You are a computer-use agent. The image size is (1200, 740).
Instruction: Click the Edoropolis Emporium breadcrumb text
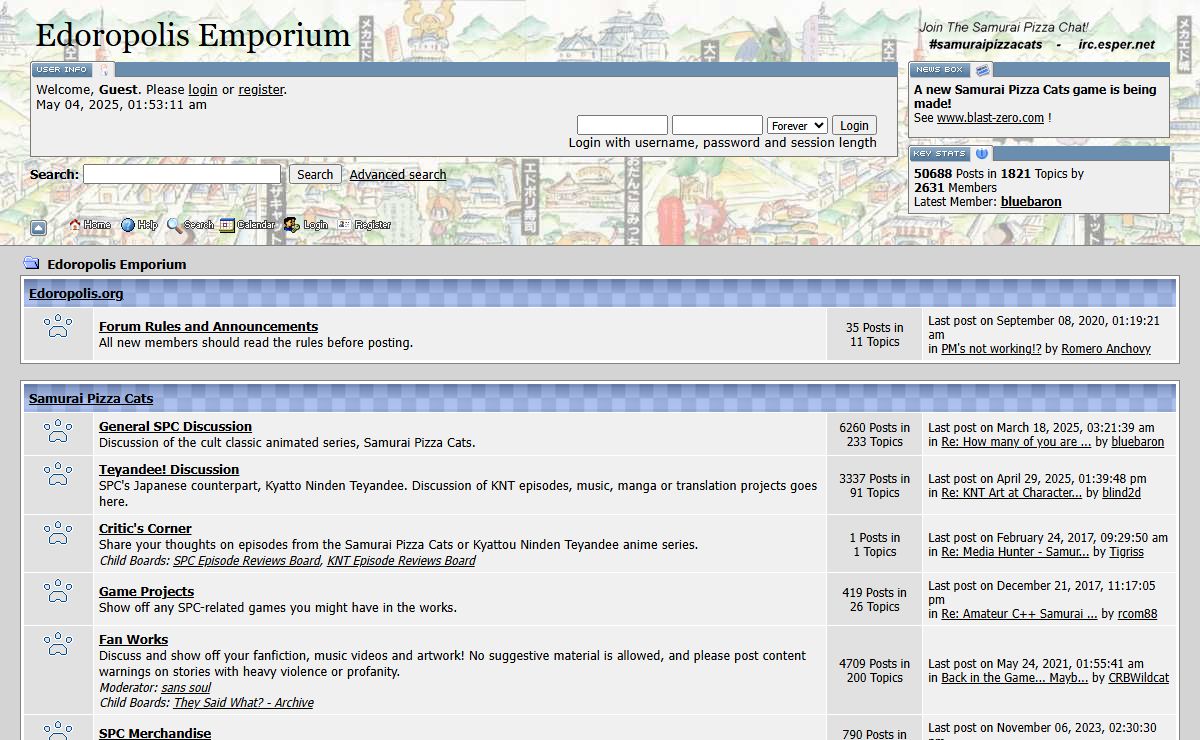[x=117, y=264]
